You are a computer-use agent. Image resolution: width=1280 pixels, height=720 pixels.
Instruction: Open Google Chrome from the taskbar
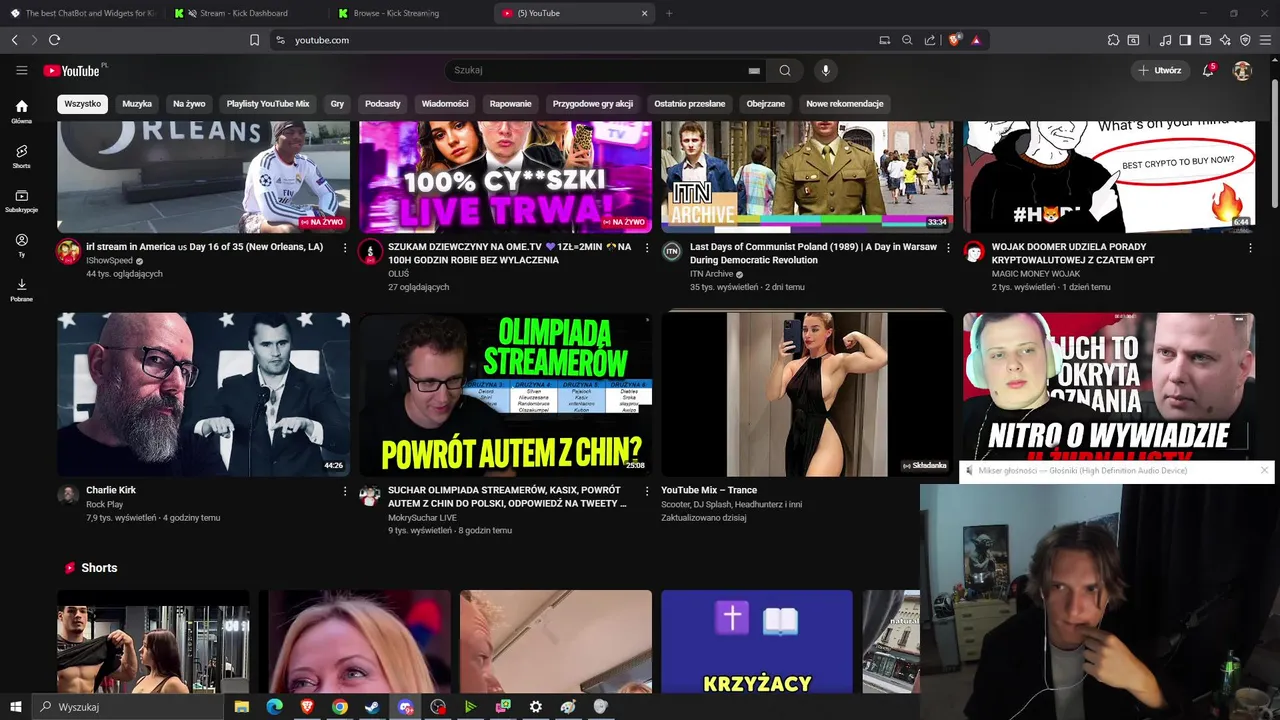tap(340, 707)
